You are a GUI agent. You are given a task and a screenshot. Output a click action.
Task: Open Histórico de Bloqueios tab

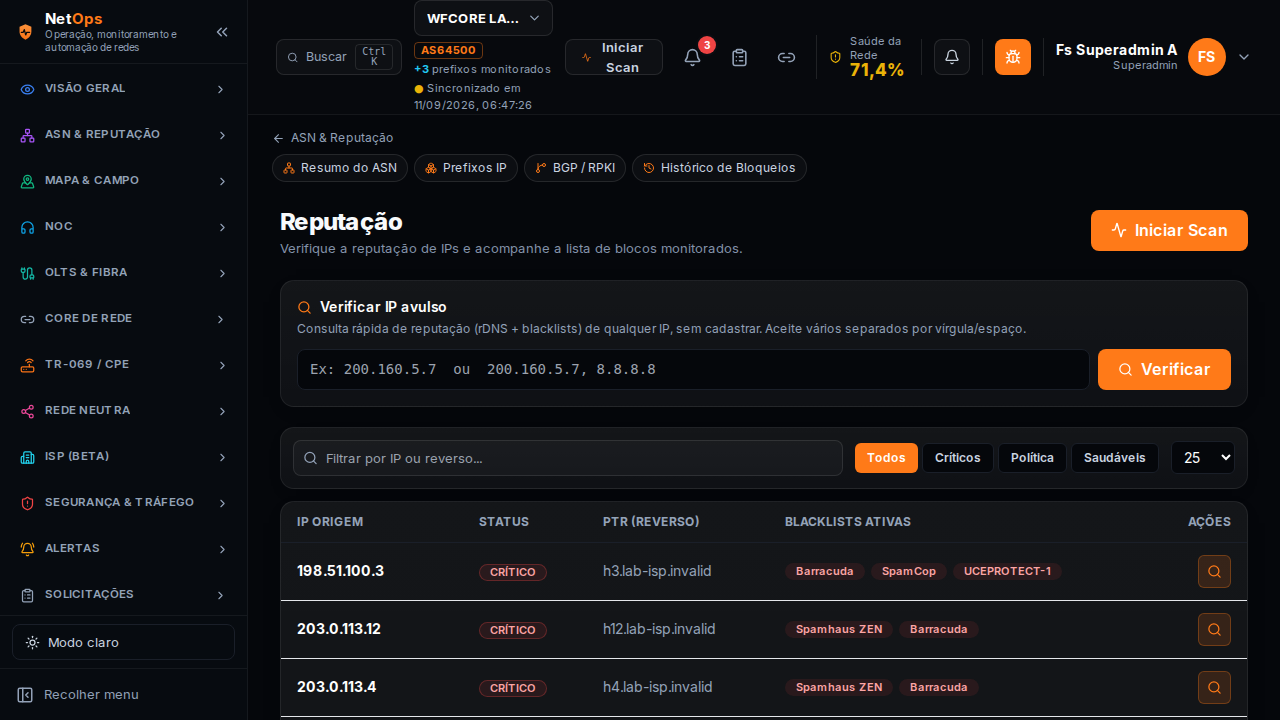pos(719,168)
